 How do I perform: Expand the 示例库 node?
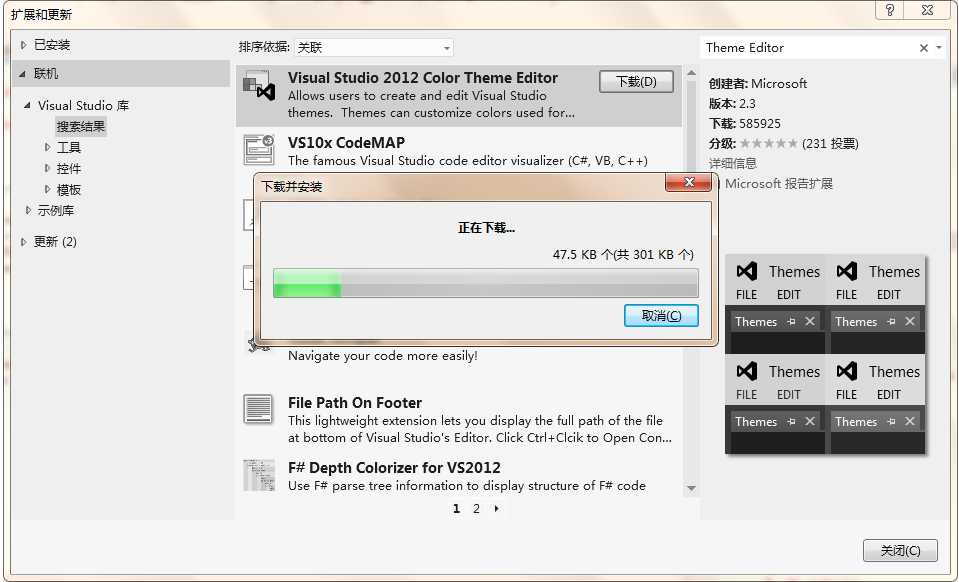coord(28,210)
